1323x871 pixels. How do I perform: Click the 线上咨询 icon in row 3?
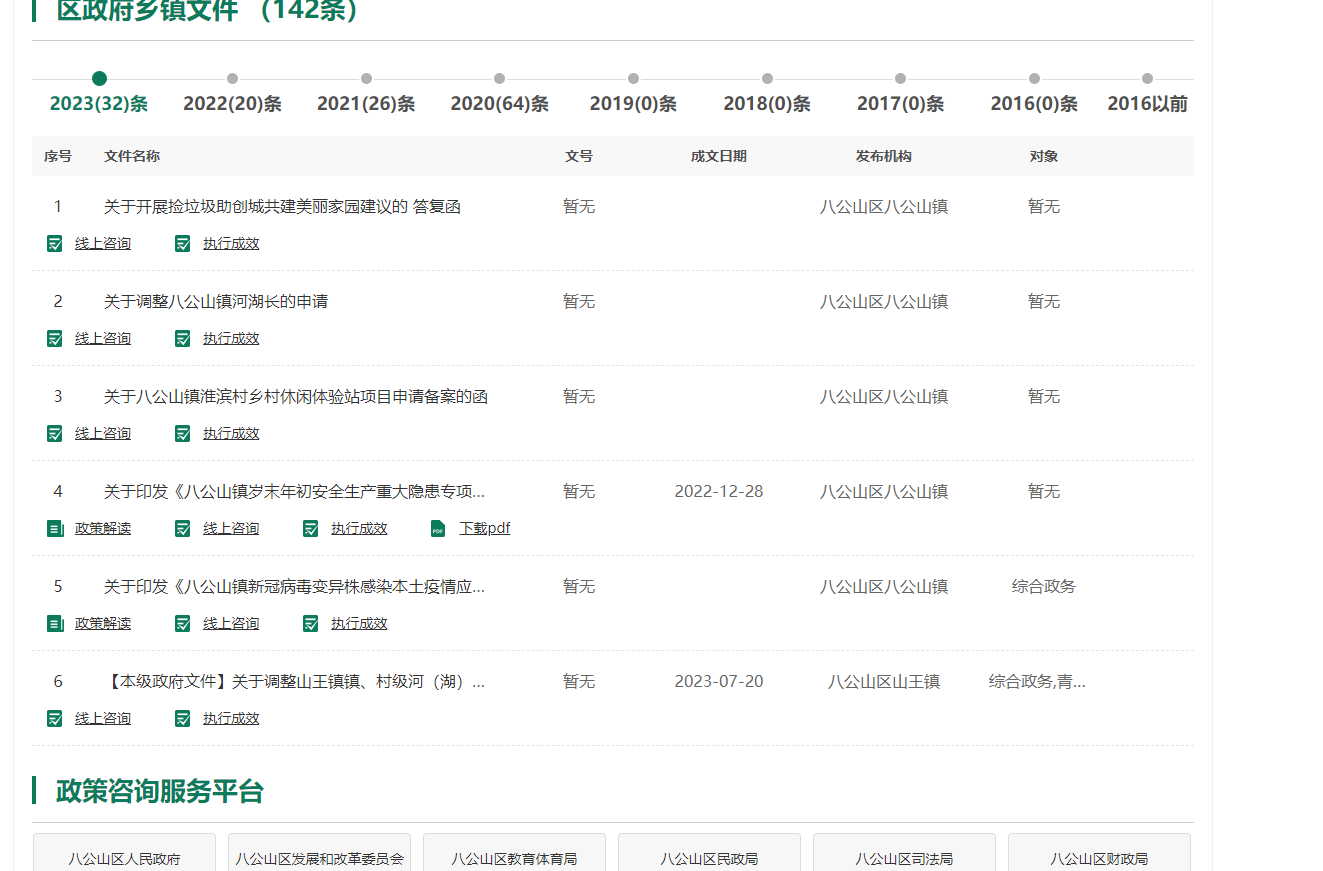(55, 433)
